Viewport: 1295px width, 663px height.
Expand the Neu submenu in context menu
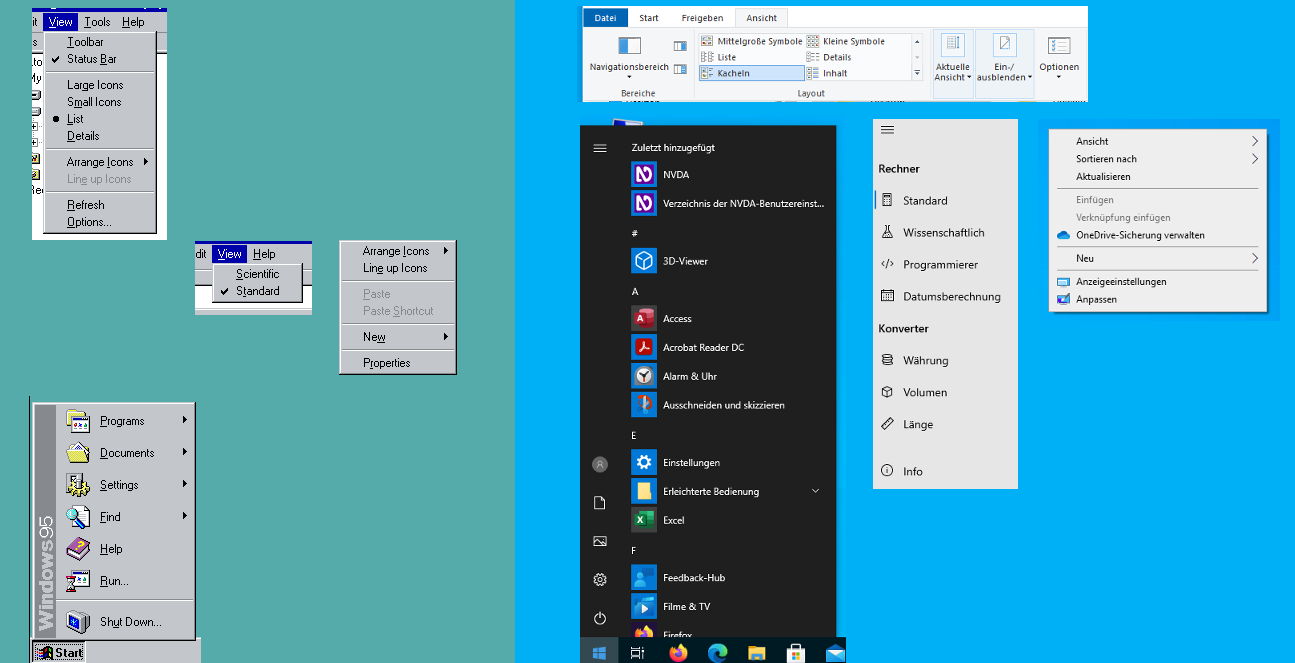coord(1158,258)
